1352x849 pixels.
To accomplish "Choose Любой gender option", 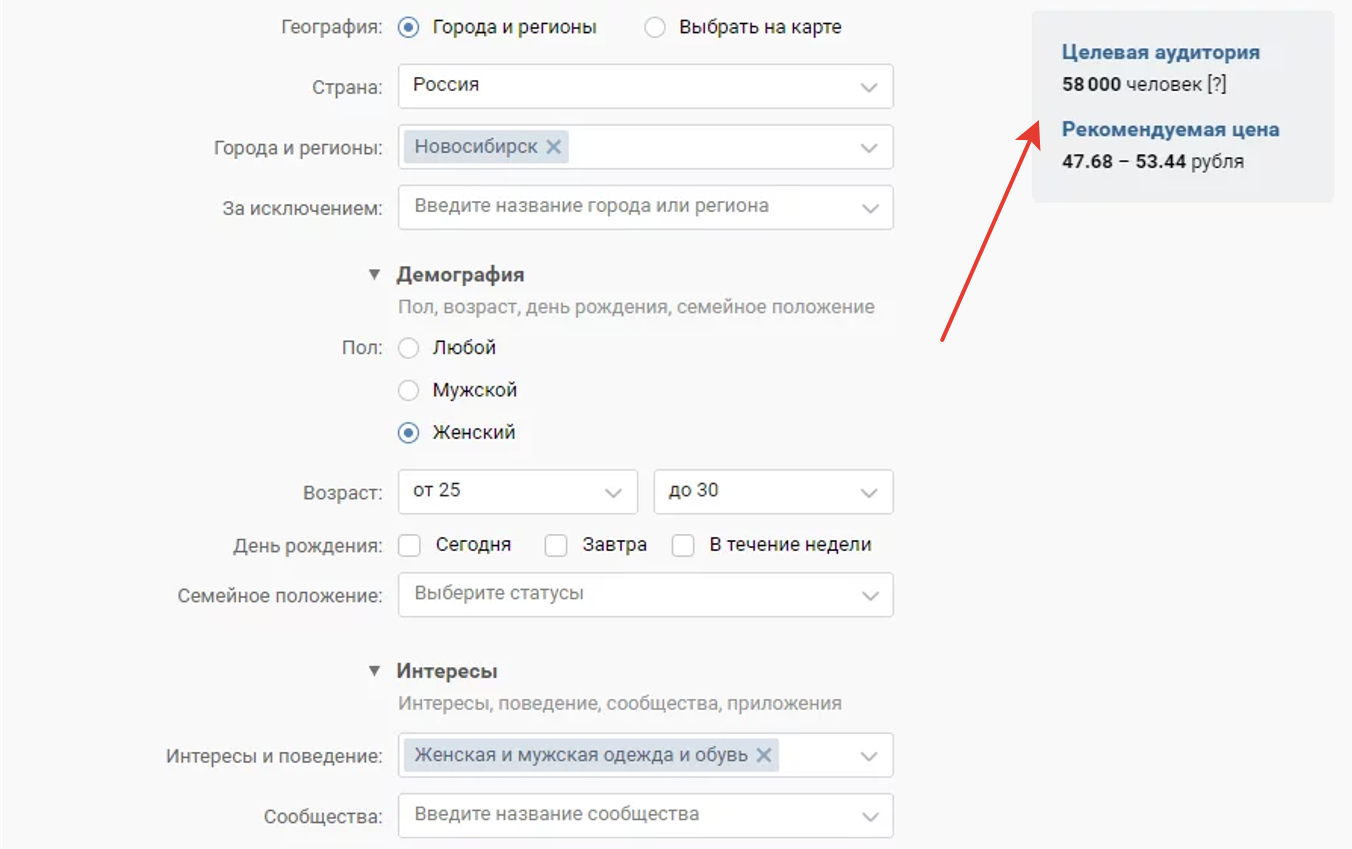I will [x=408, y=348].
